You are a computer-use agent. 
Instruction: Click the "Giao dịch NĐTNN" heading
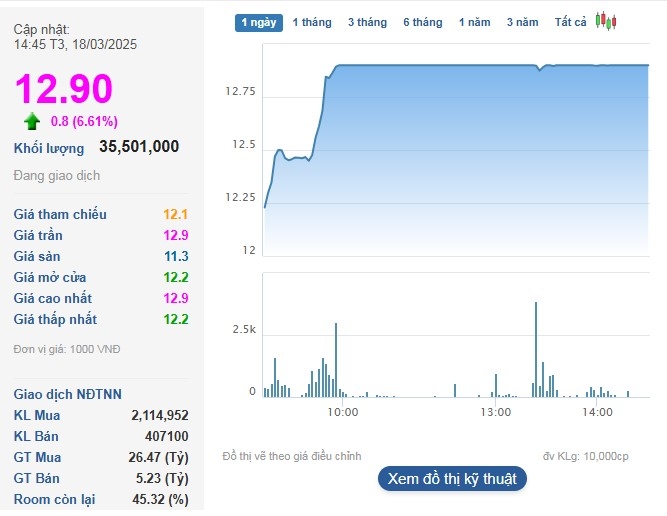click(x=68, y=394)
